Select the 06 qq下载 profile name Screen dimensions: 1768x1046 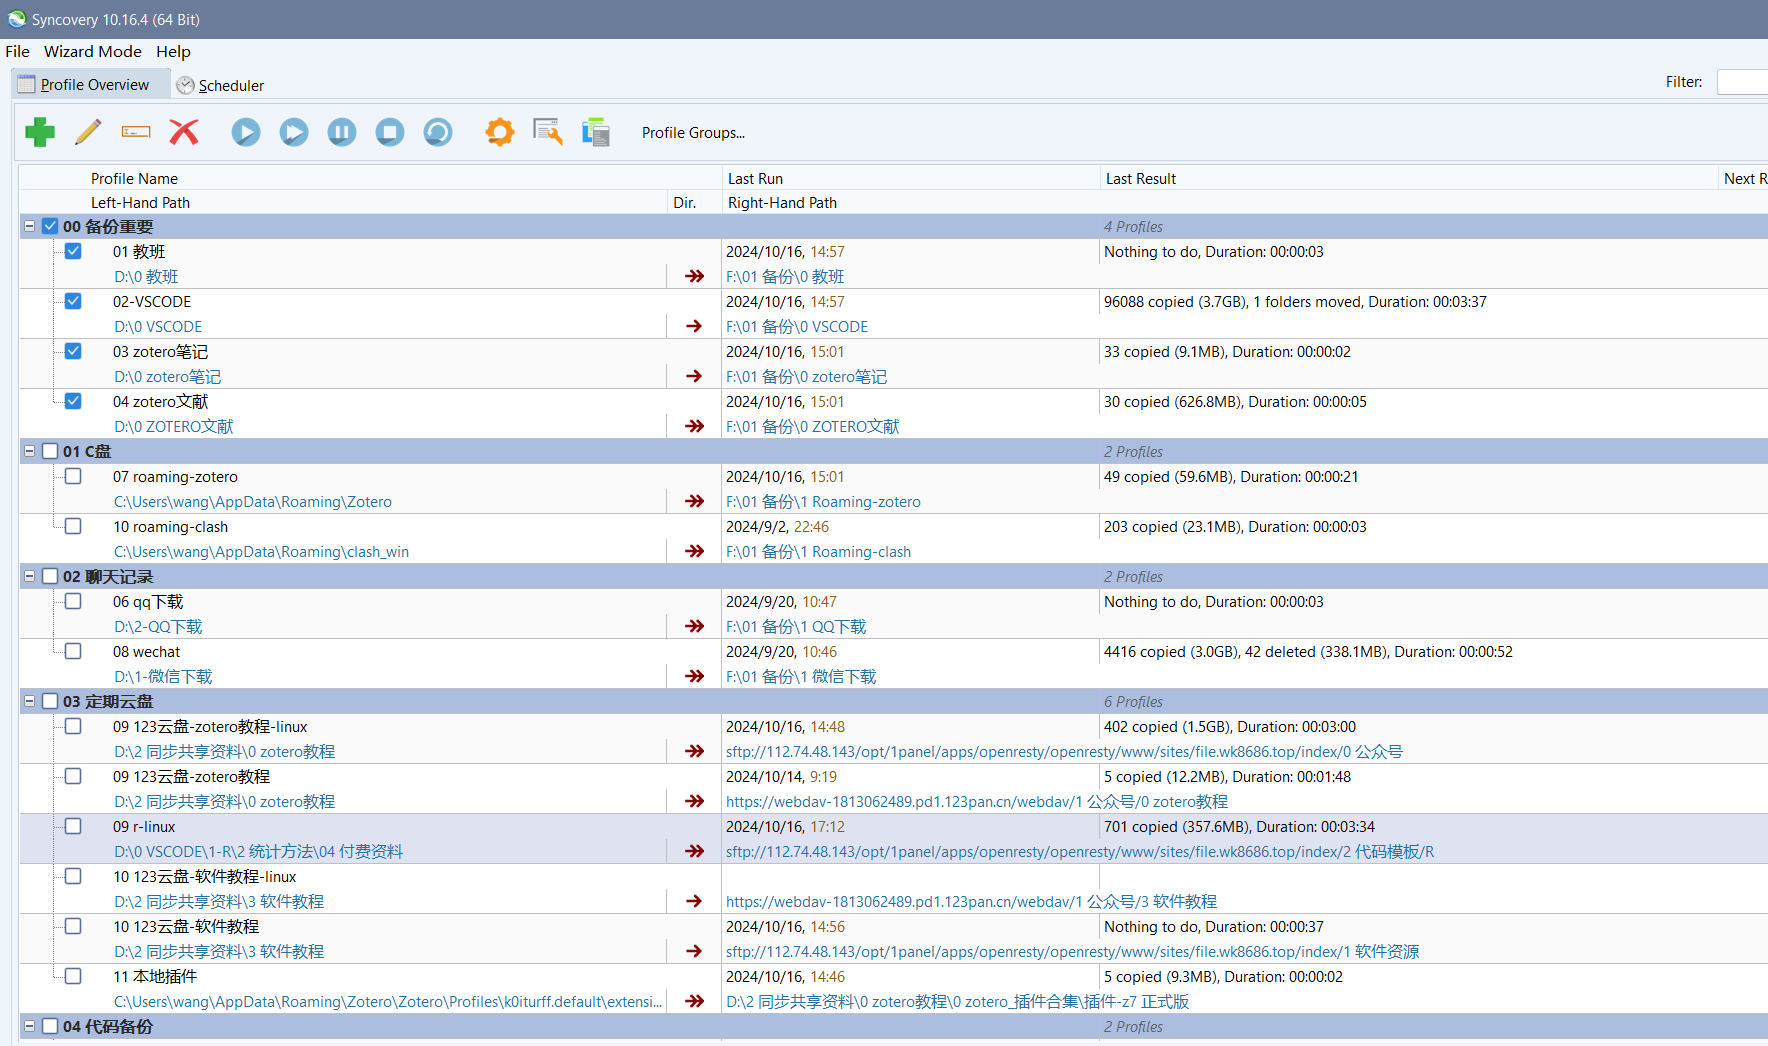coord(148,601)
